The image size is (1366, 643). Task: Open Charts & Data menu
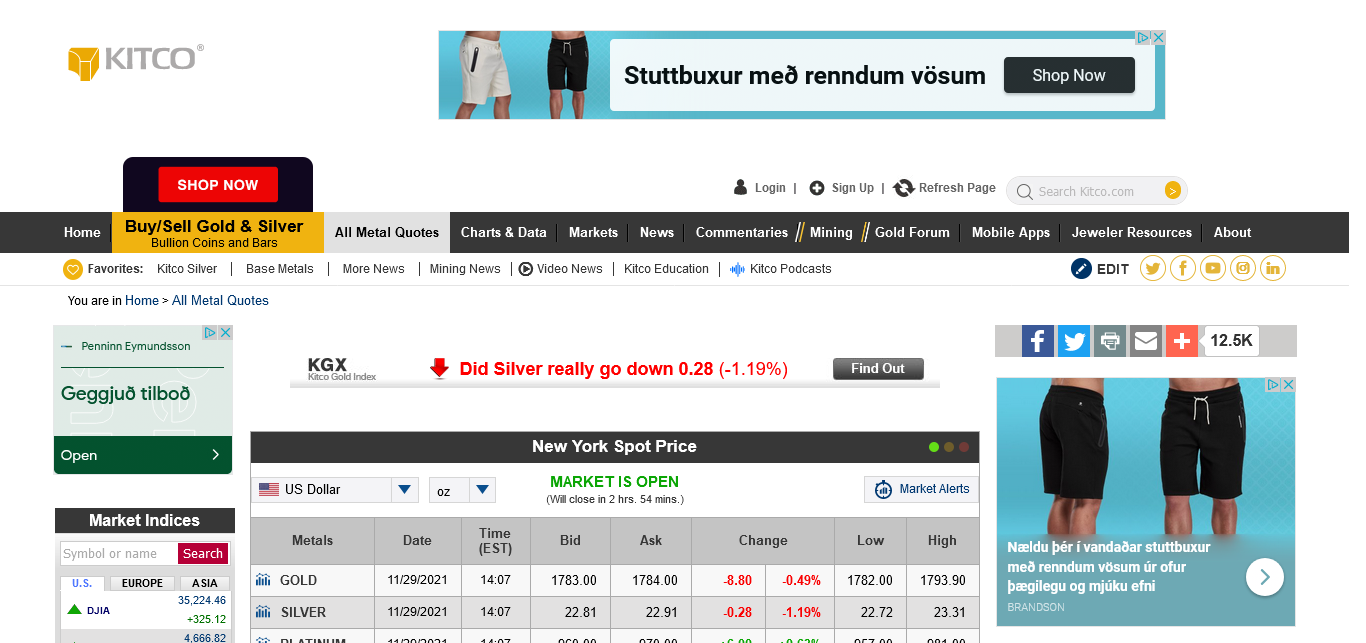coord(503,232)
